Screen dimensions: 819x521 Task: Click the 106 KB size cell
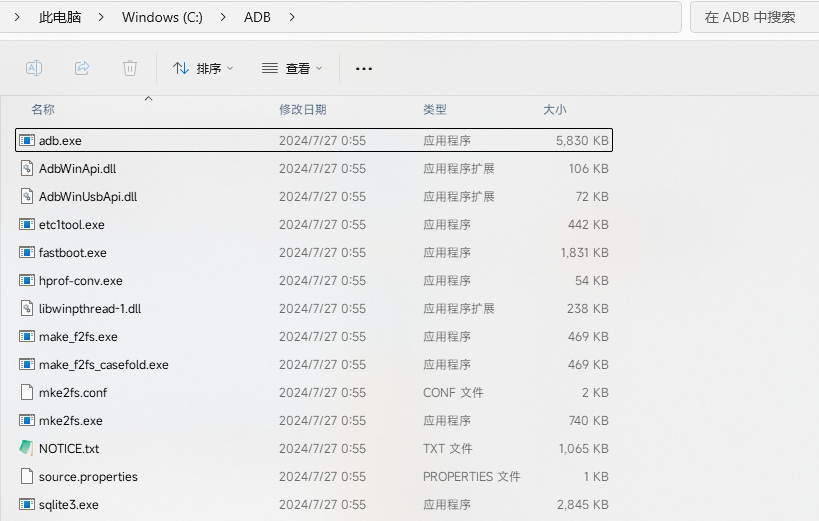click(x=589, y=169)
